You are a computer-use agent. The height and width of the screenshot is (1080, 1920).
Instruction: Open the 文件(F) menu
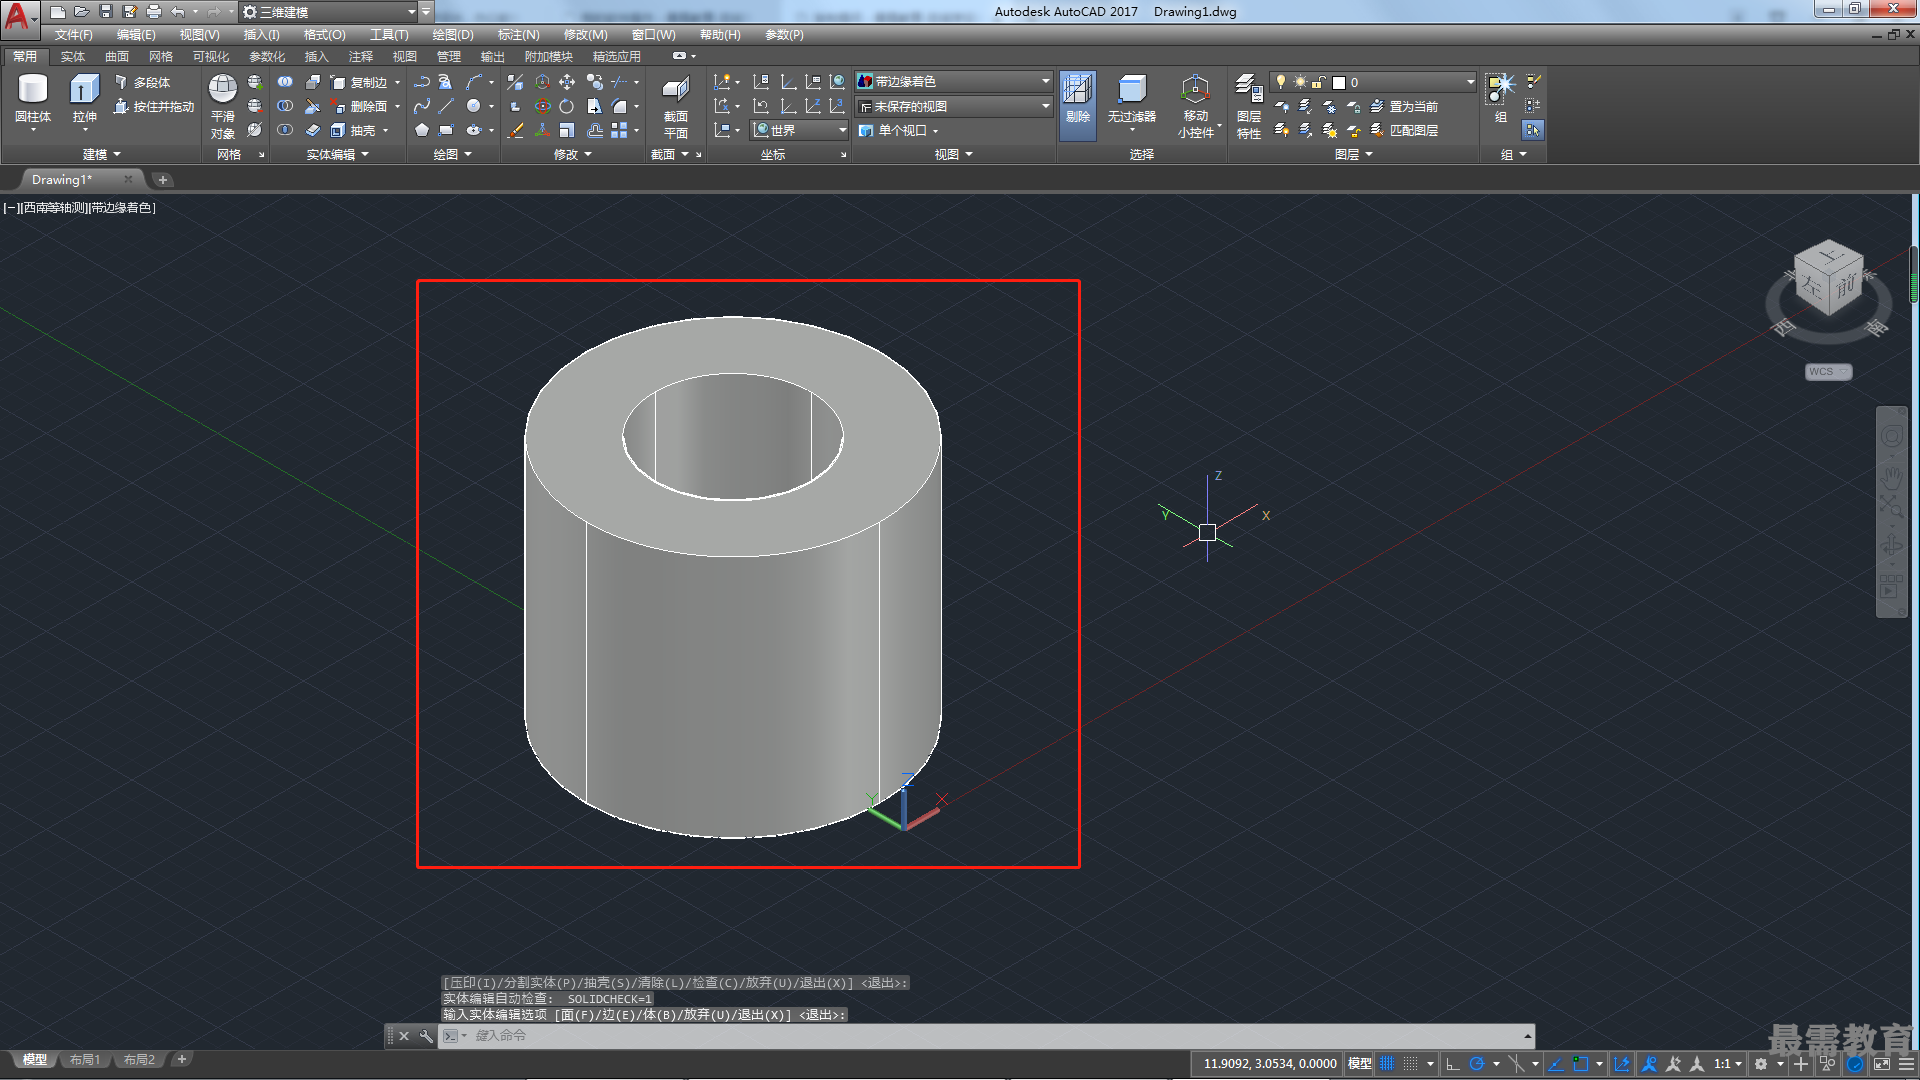tap(73, 35)
